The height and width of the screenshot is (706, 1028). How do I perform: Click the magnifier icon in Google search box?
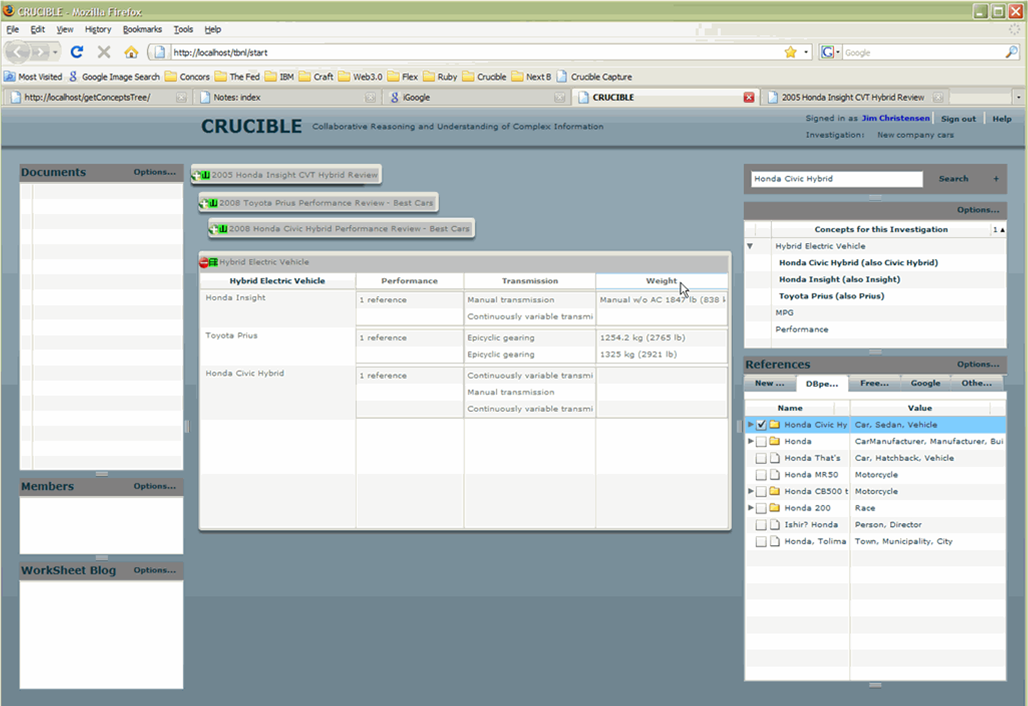1011,52
